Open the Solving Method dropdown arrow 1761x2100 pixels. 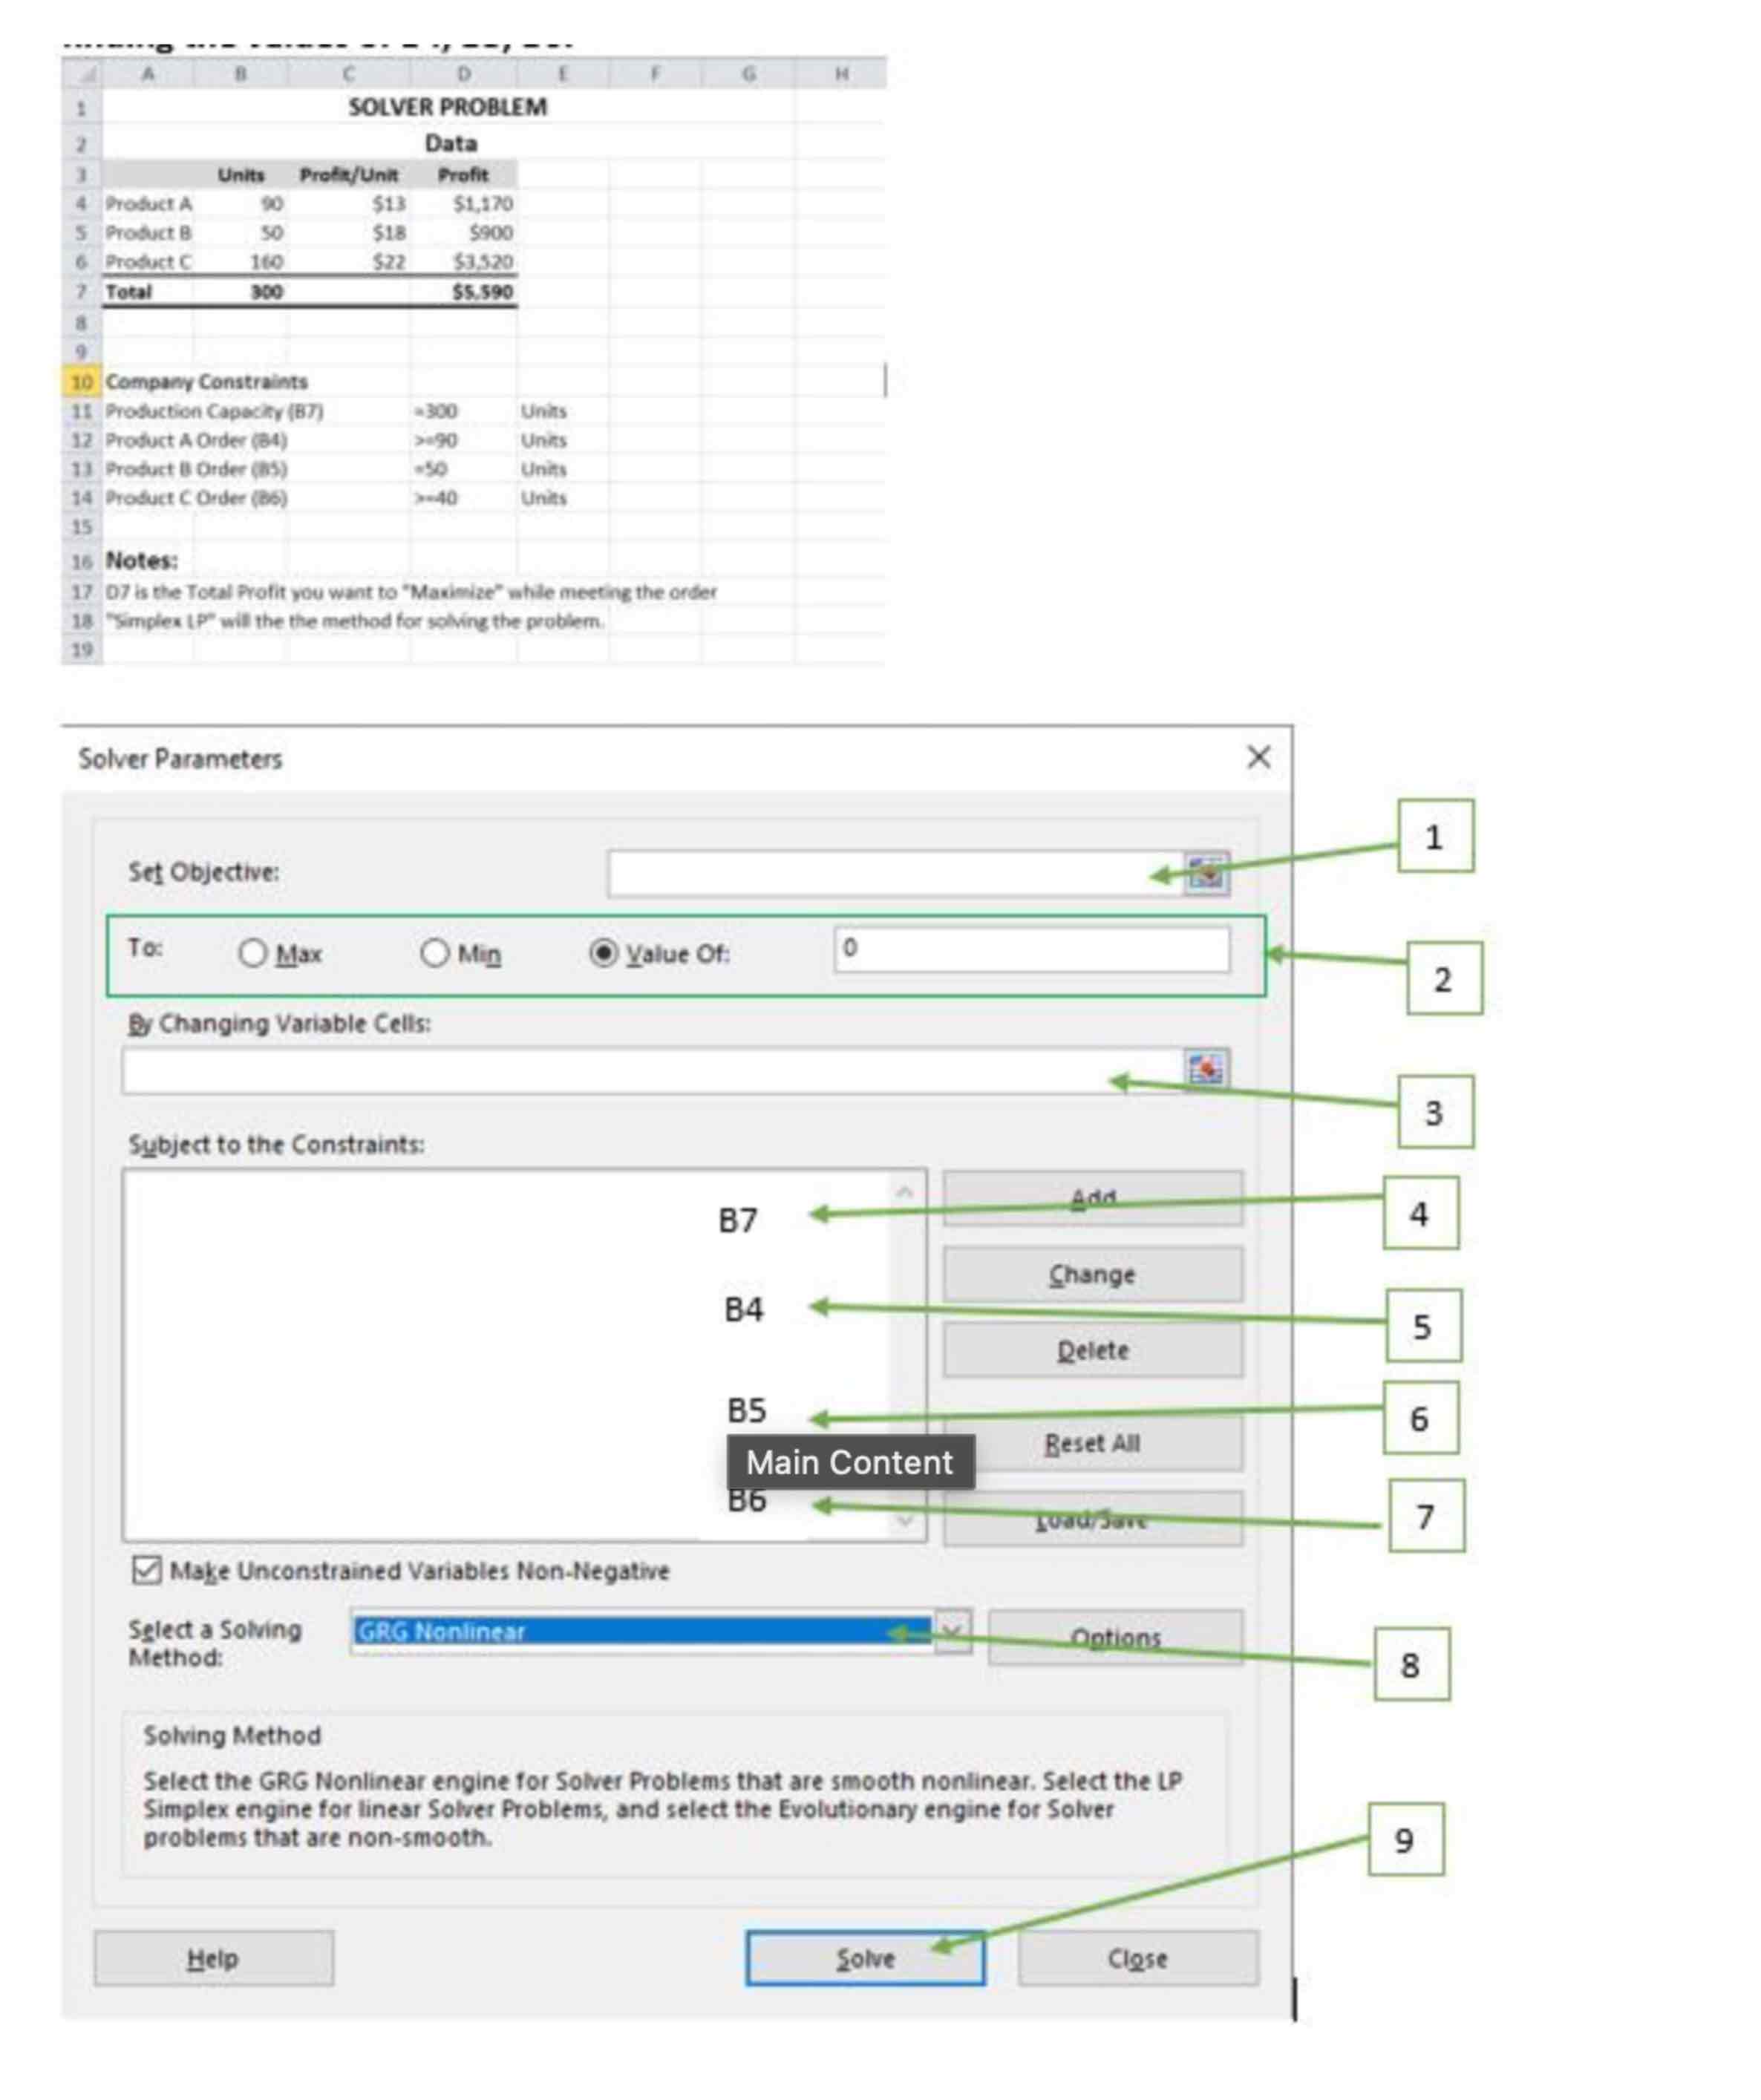click(x=953, y=1632)
